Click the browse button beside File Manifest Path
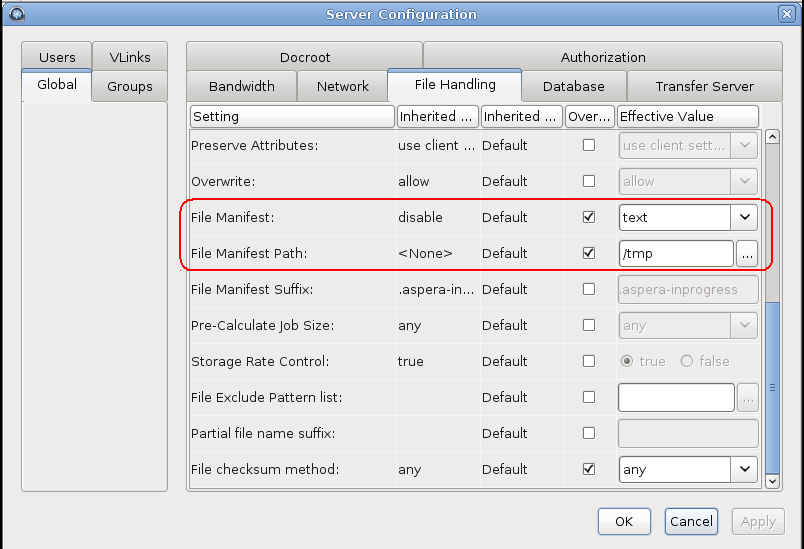The width and height of the screenshot is (804, 549). click(x=747, y=254)
